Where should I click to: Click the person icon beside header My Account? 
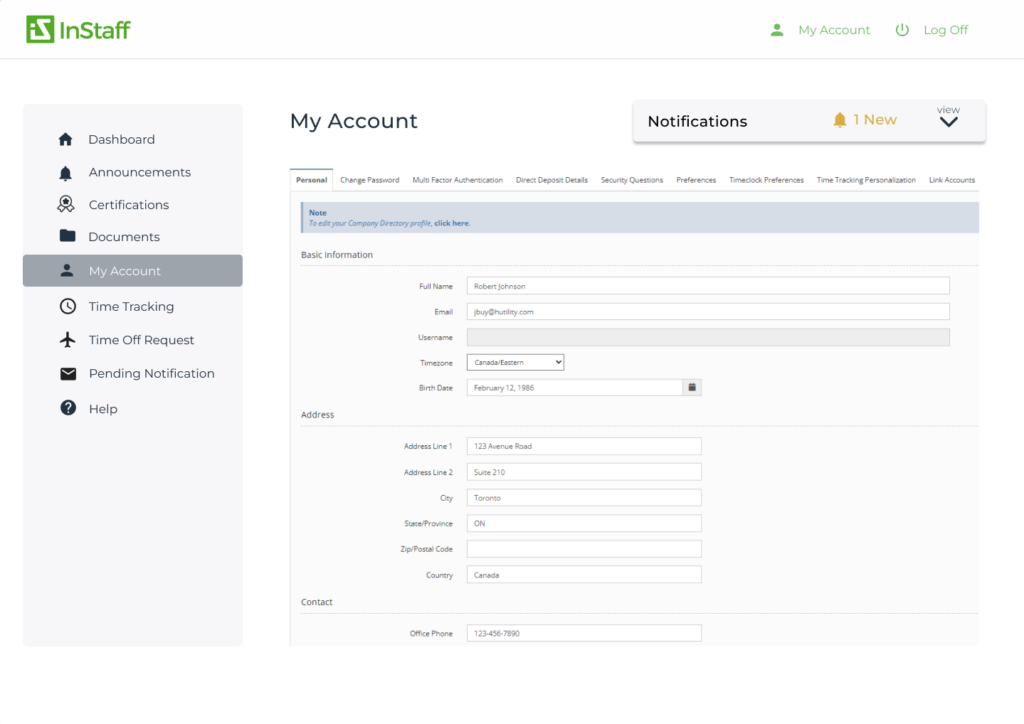776,30
